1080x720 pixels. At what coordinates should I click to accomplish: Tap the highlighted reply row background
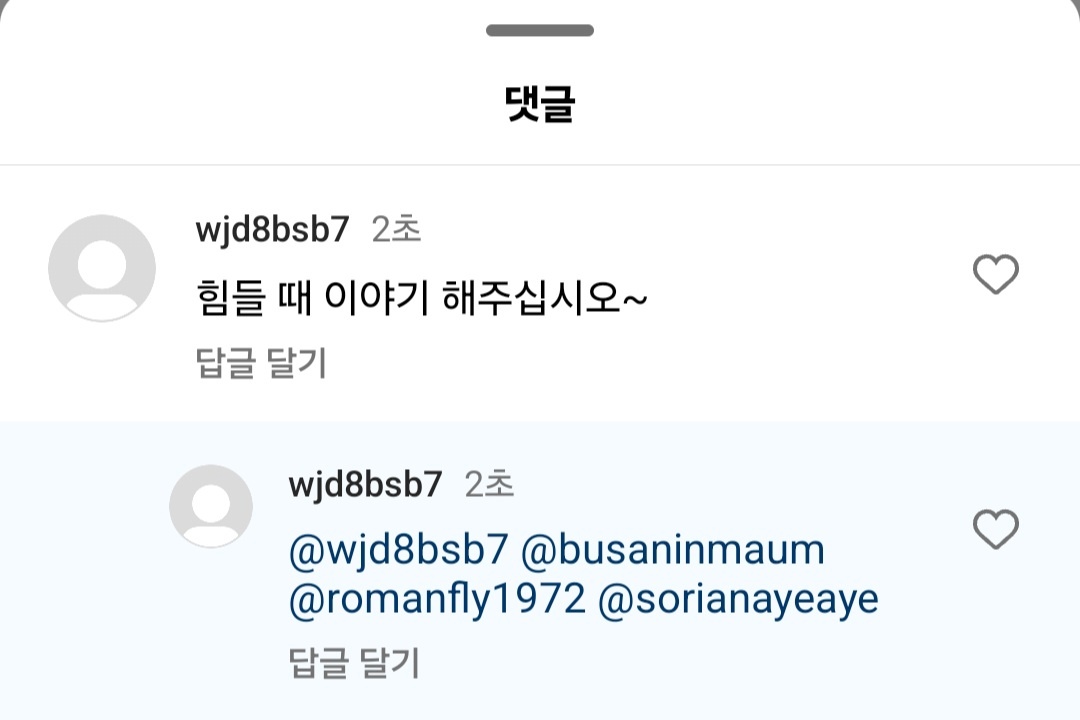(540, 570)
